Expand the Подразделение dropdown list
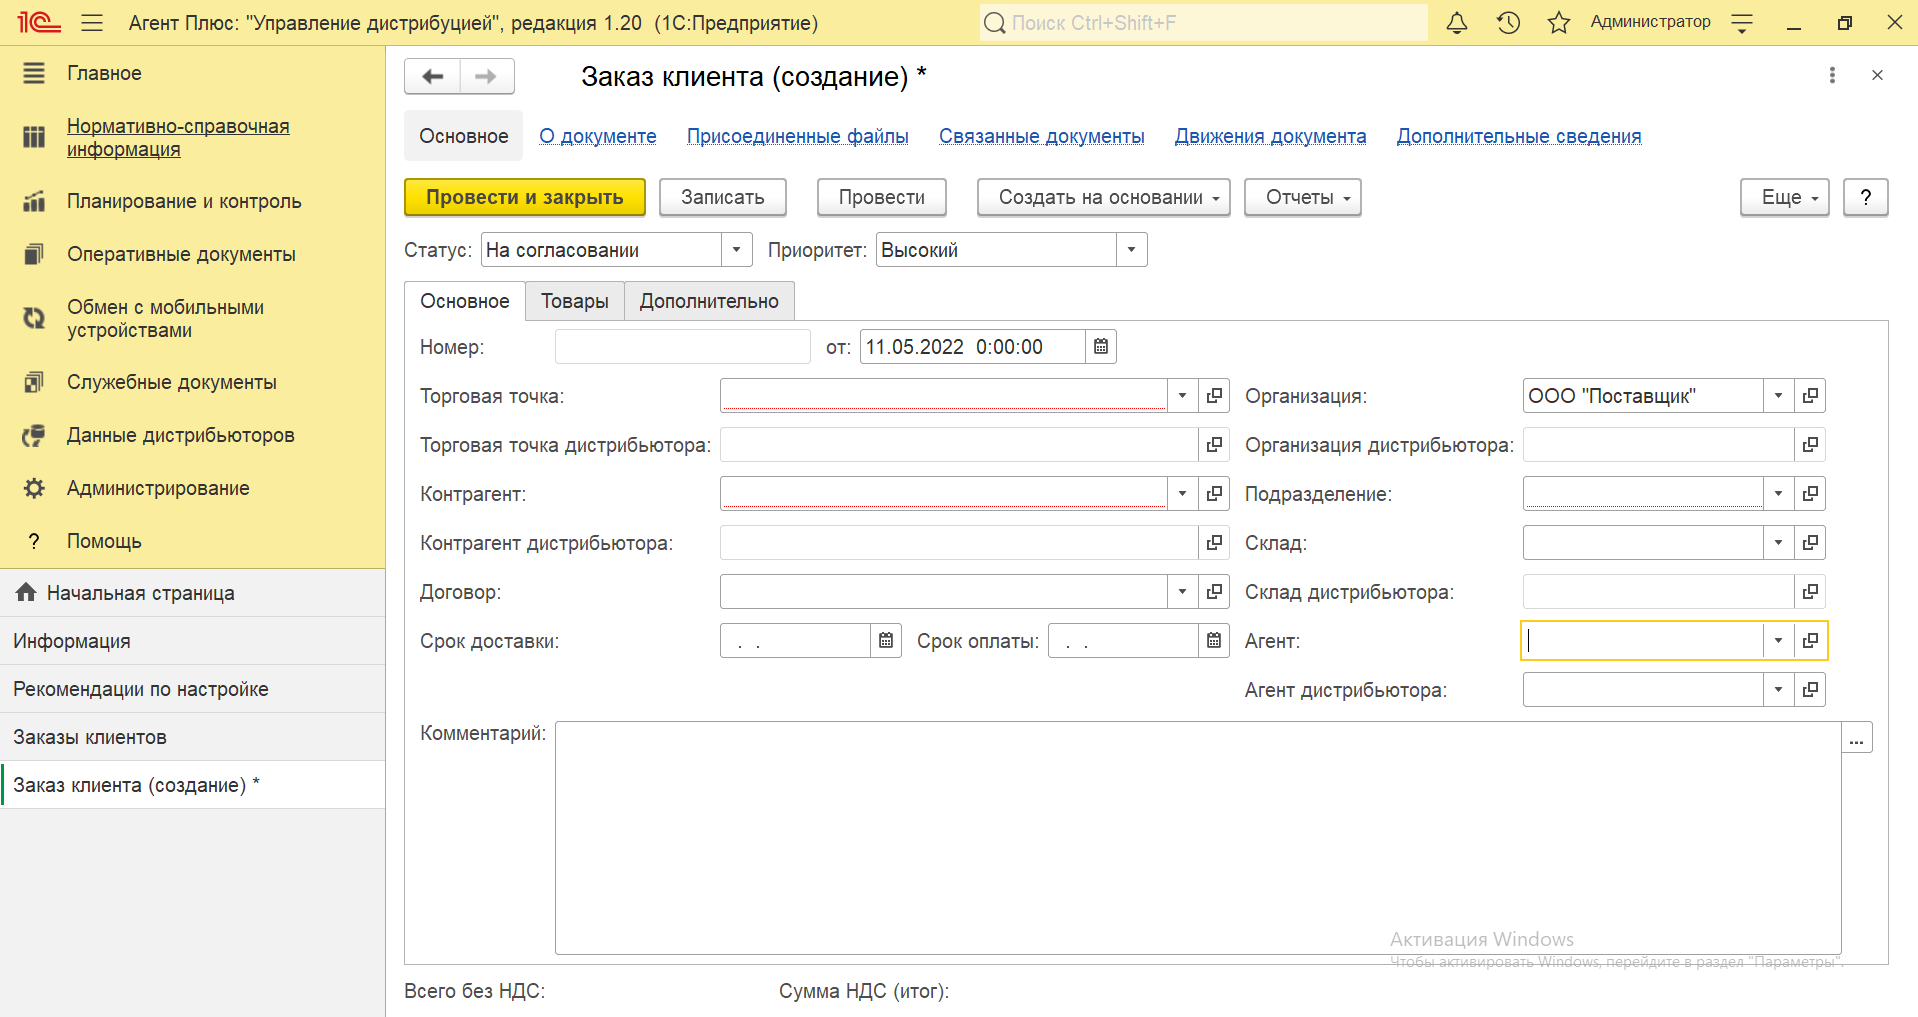This screenshot has width=1918, height=1017. point(1778,494)
